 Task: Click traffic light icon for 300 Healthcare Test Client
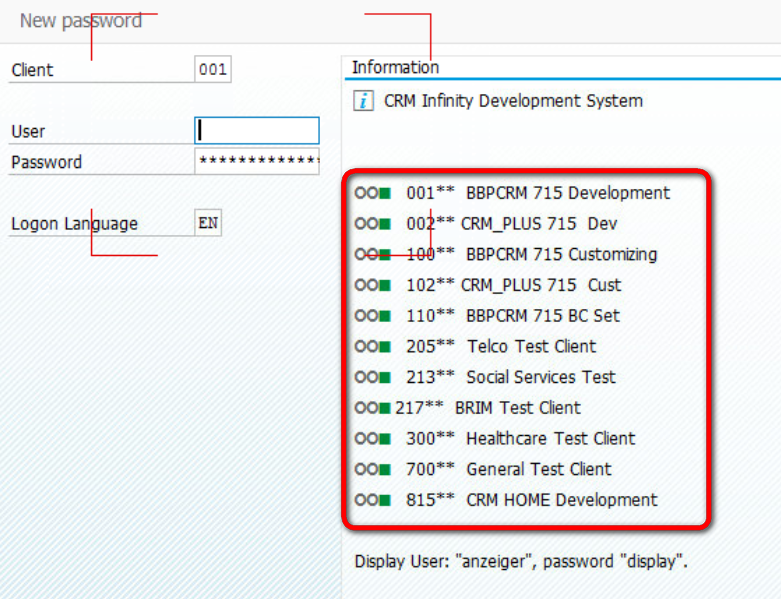373,439
